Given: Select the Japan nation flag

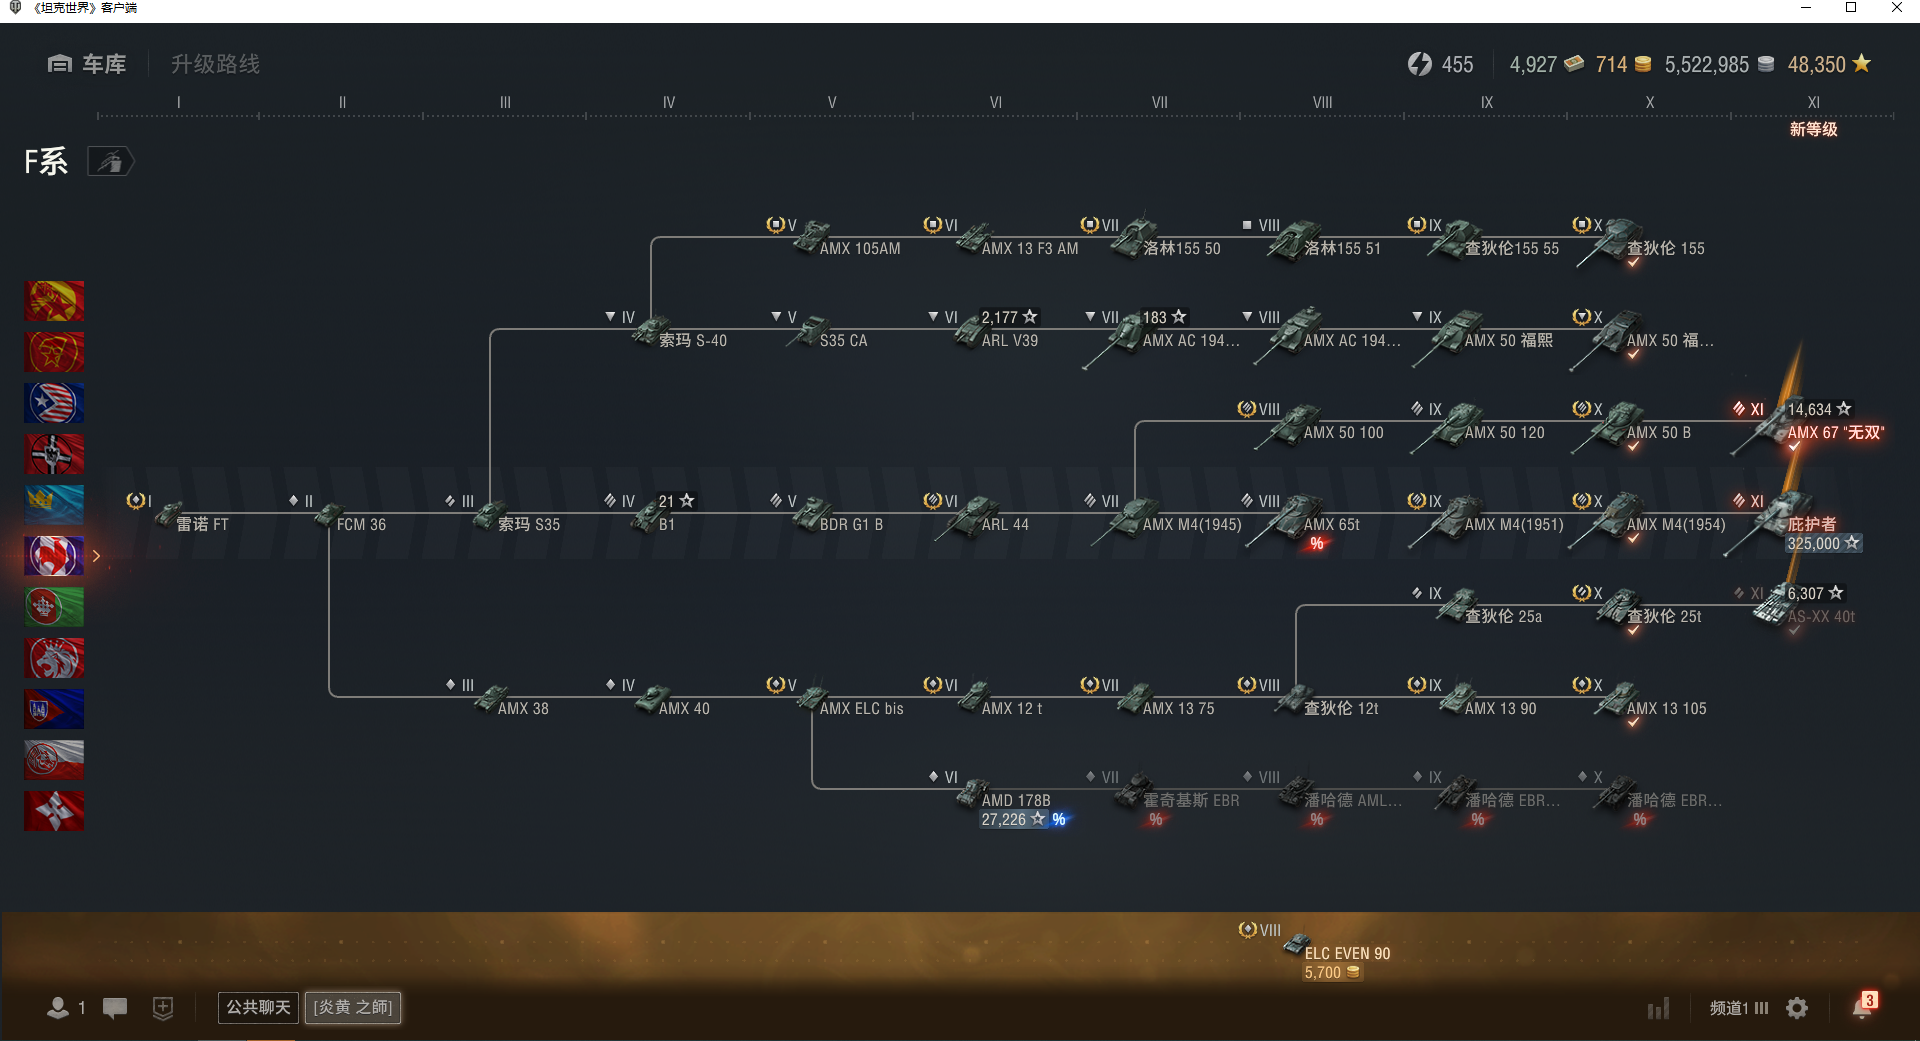Looking at the screenshot, I should click(54, 811).
